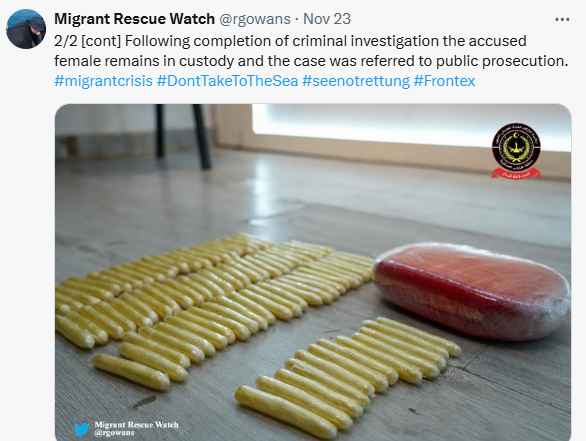This screenshot has width=586, height=441.
Task: Click the red ribbon under the emblem
Action: pos(516,173)
